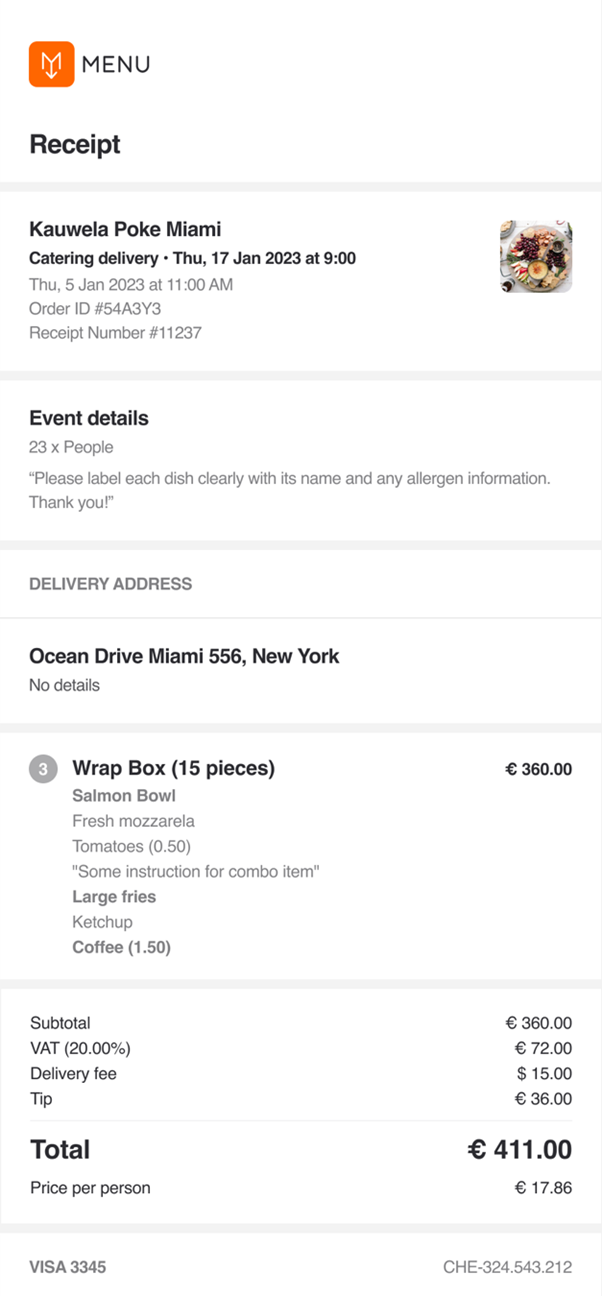Click the restaurant food thumbnail image
This screenshot has width=602, height=1296.
pos(536,256)
